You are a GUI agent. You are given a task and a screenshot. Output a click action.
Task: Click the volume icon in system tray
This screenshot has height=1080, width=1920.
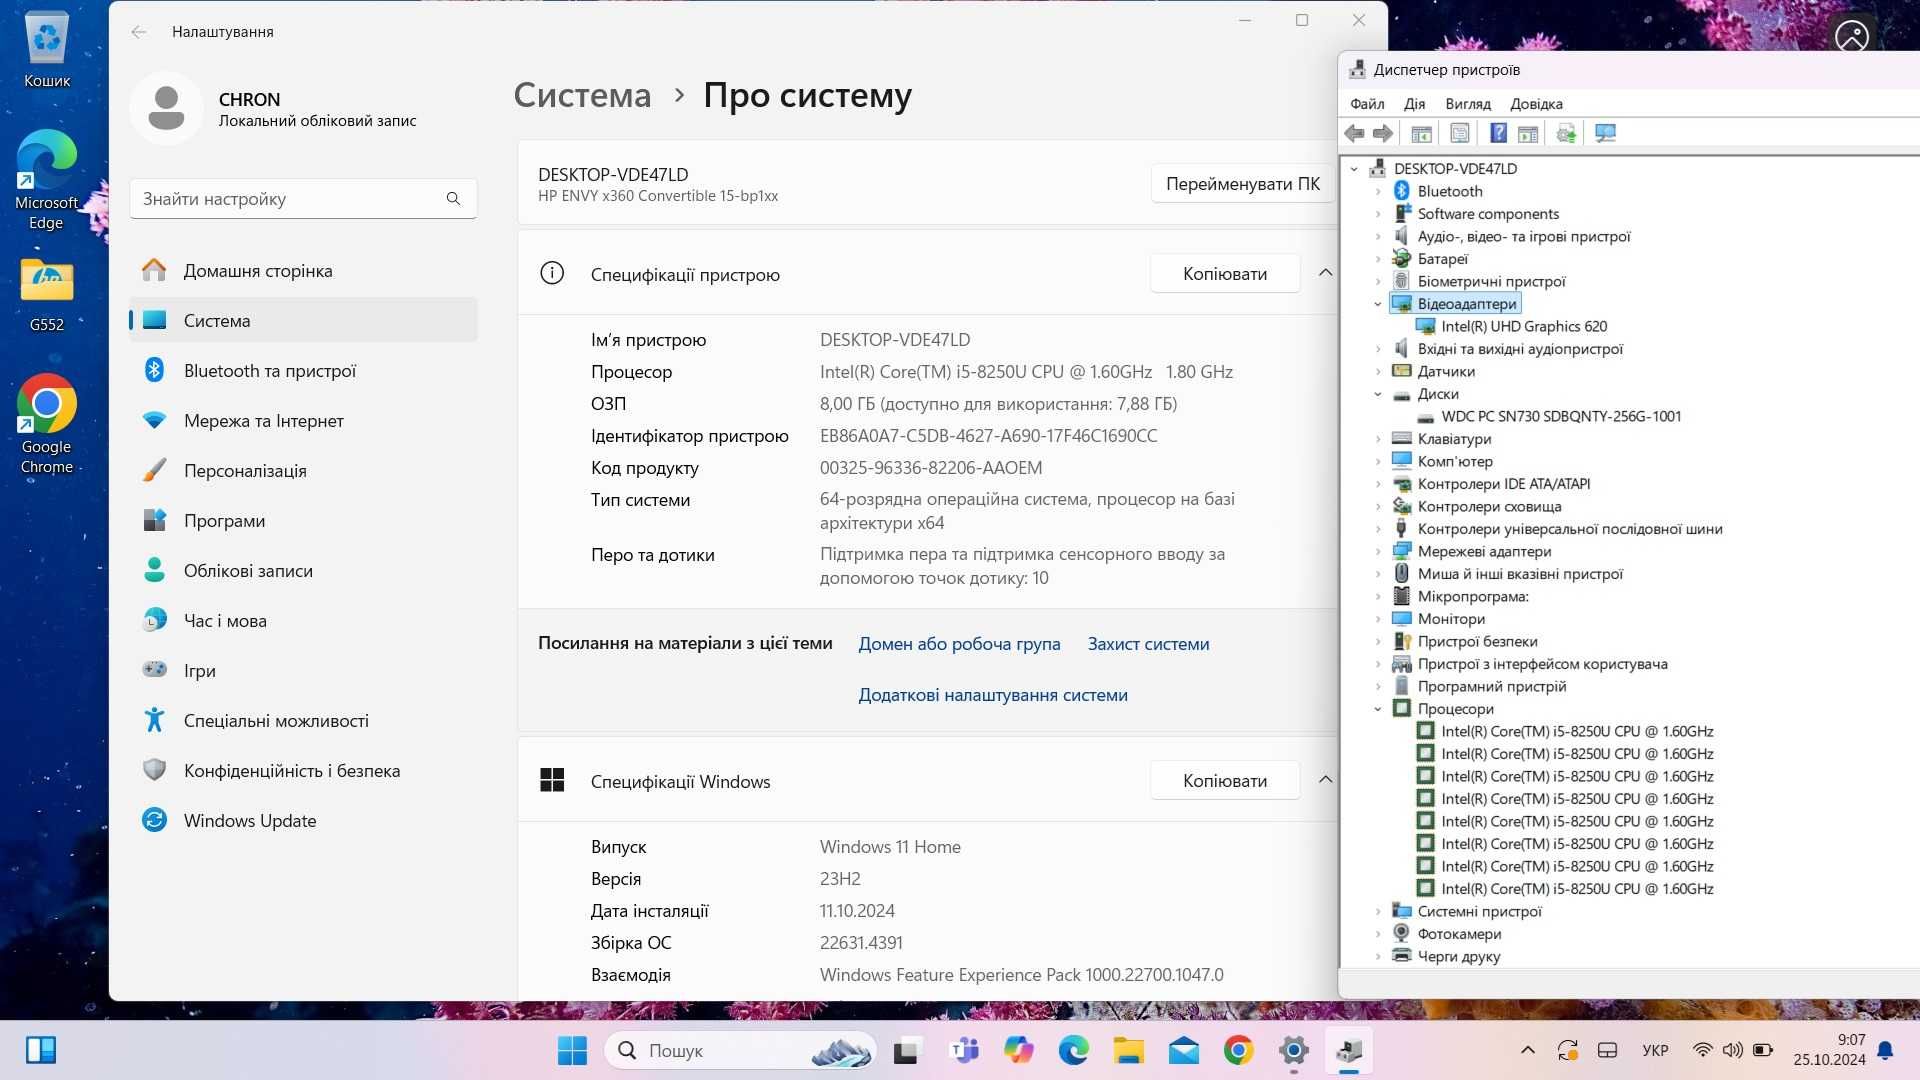click(1732, 1050)
